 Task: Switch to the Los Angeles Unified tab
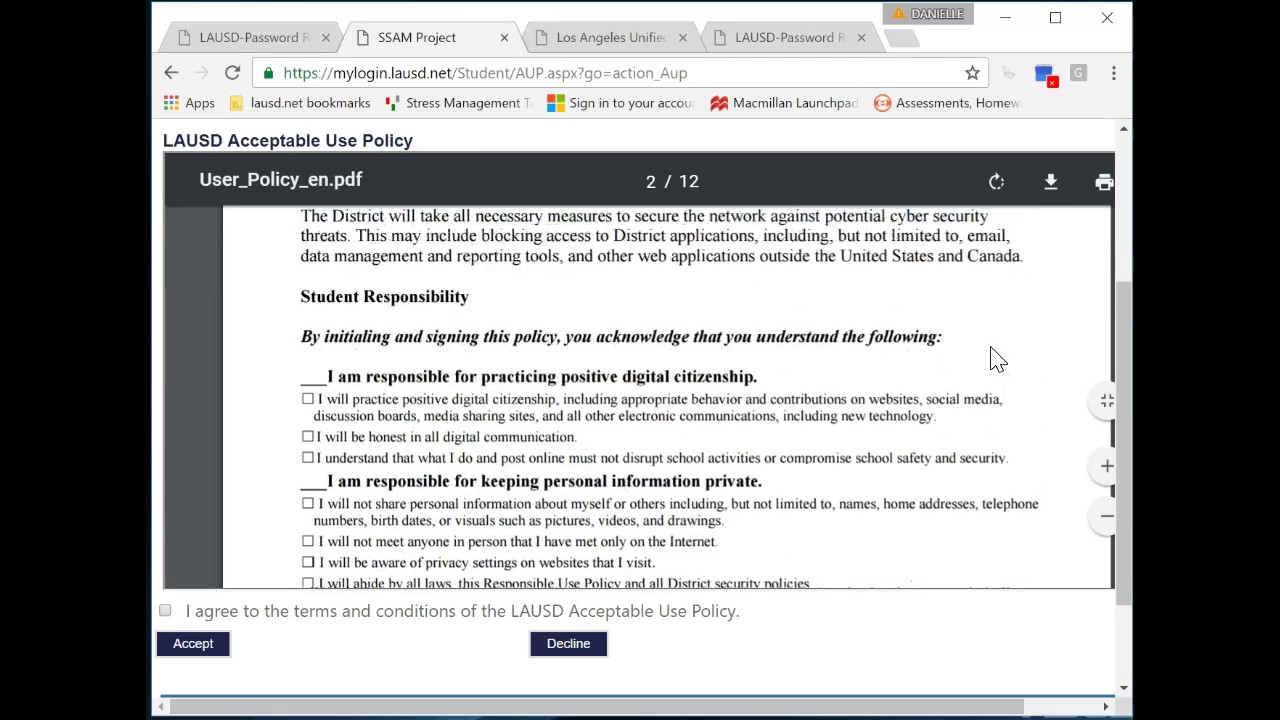tap(609, 38)
